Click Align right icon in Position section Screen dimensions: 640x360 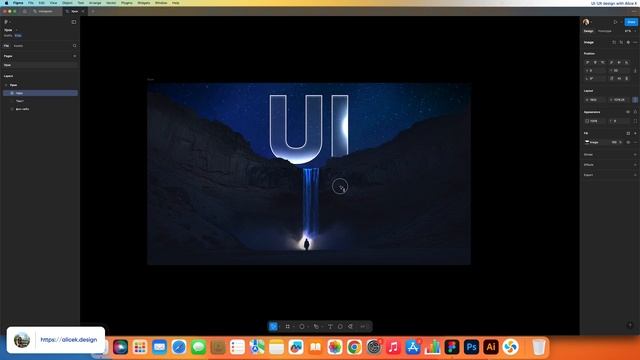click(x=603, y=62)
